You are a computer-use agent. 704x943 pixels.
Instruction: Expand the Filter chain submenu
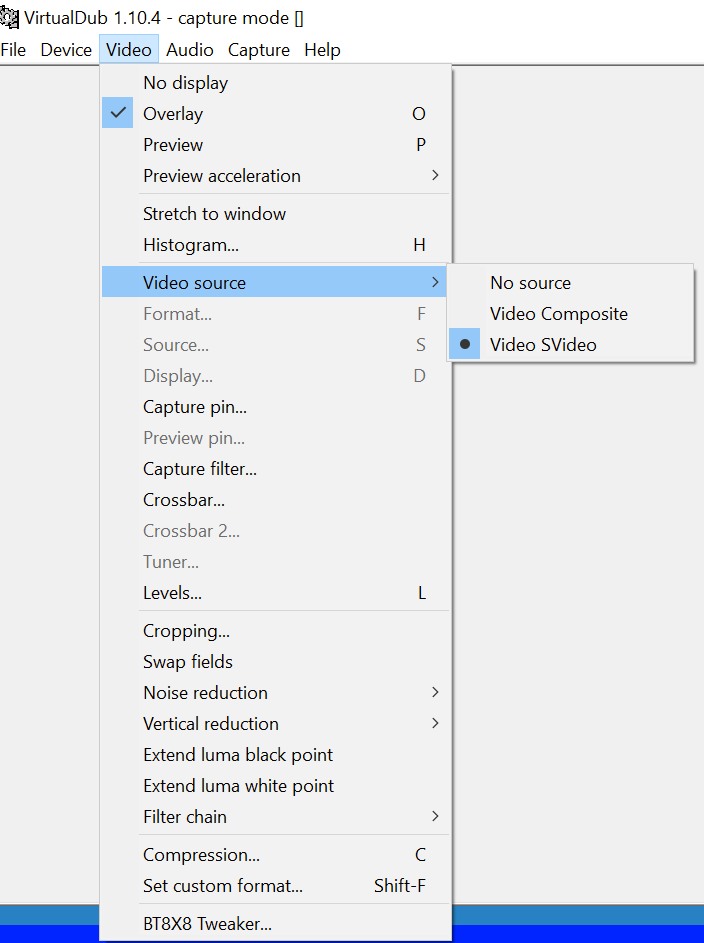tap(185, 817)
